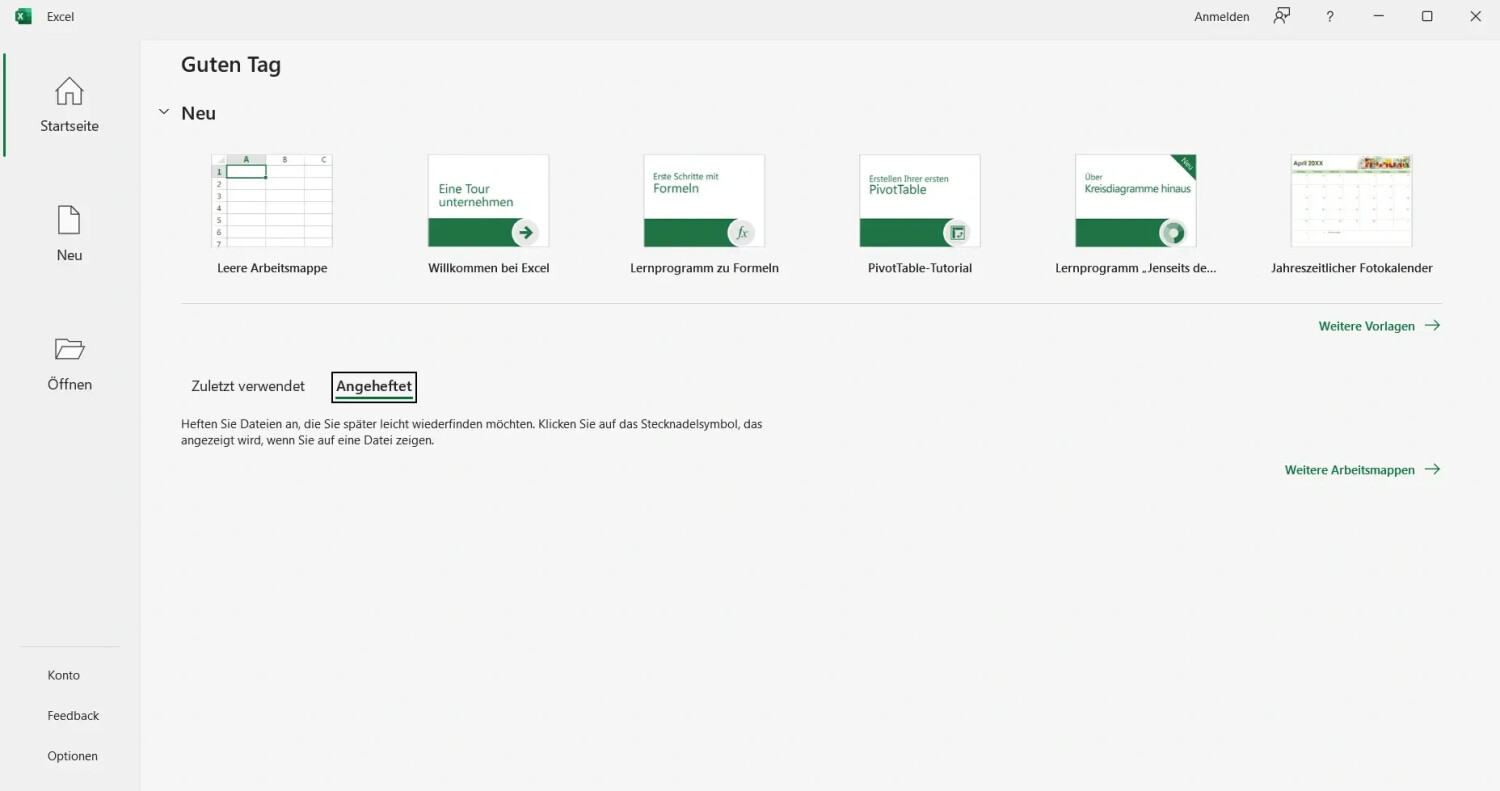Click Anmelden to sign in
Screen dimensions: 1500x791
point(1221,16)
